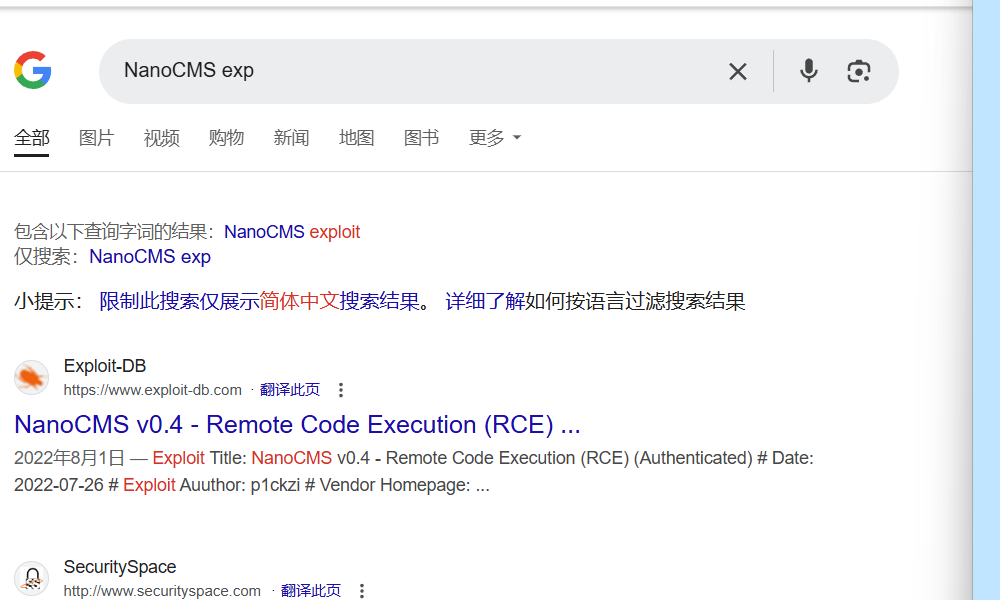Click the Exploit-DB site favicon
Image resolution: width=1000 pixels, height=600 pixels.
tap(32, 377)
